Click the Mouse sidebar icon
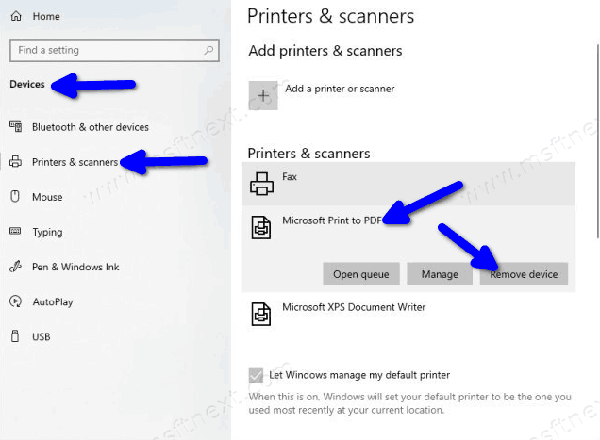This screenshot has height=440, width=600. click(15, 196)
